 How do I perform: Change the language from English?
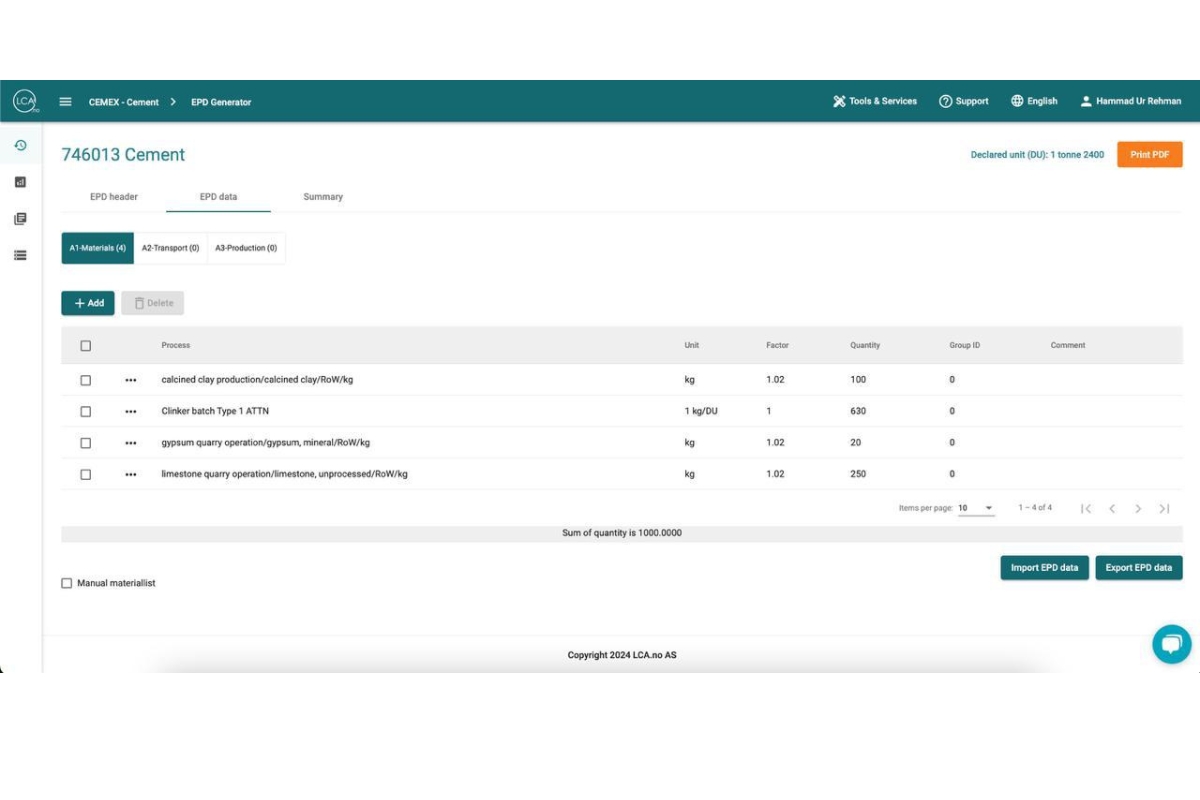[x=1034, y=101]
